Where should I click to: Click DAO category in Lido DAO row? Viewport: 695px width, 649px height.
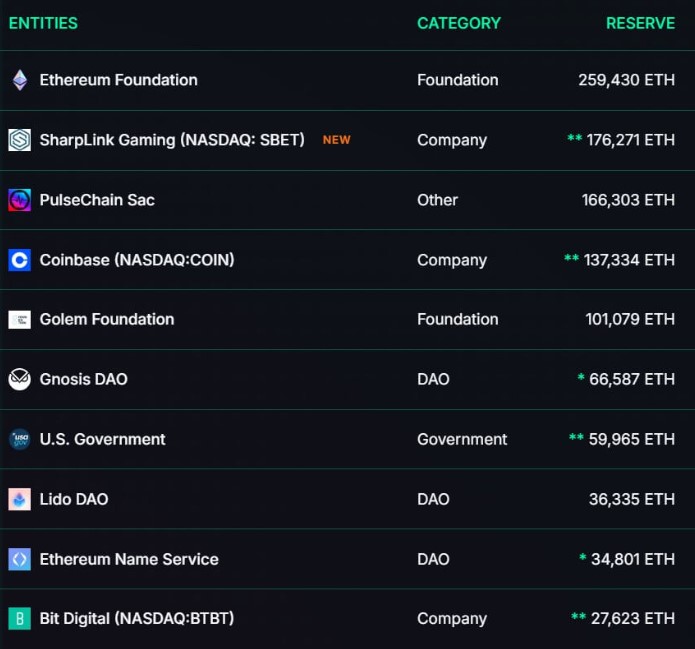pyautogui.click(x=433, y=499)
